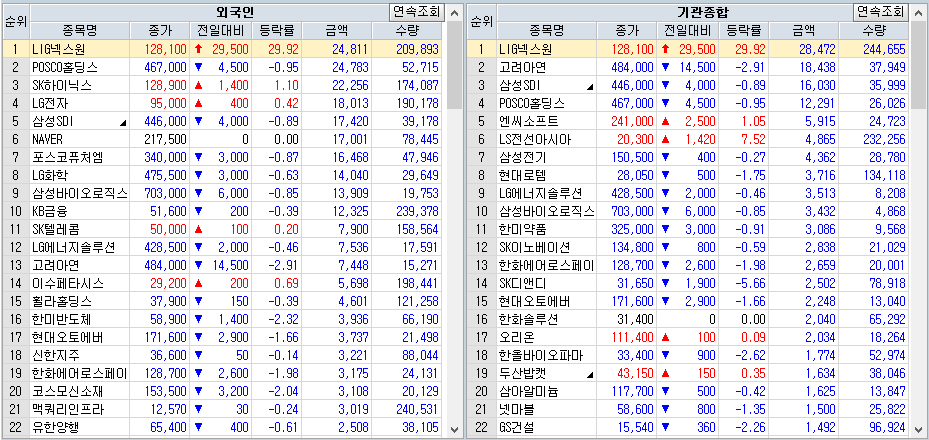
Task: Select LG화학 stock name
Action: (50, 175)
